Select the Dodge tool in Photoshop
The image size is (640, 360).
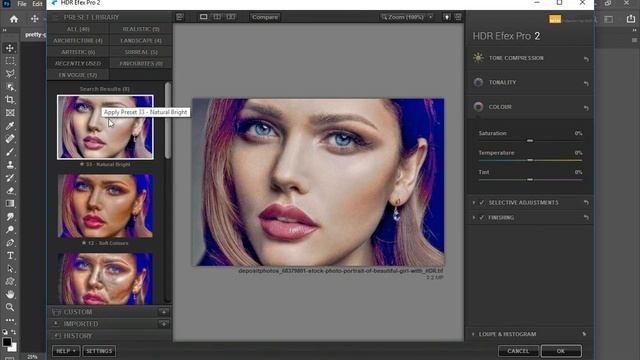tap(10, 230)
